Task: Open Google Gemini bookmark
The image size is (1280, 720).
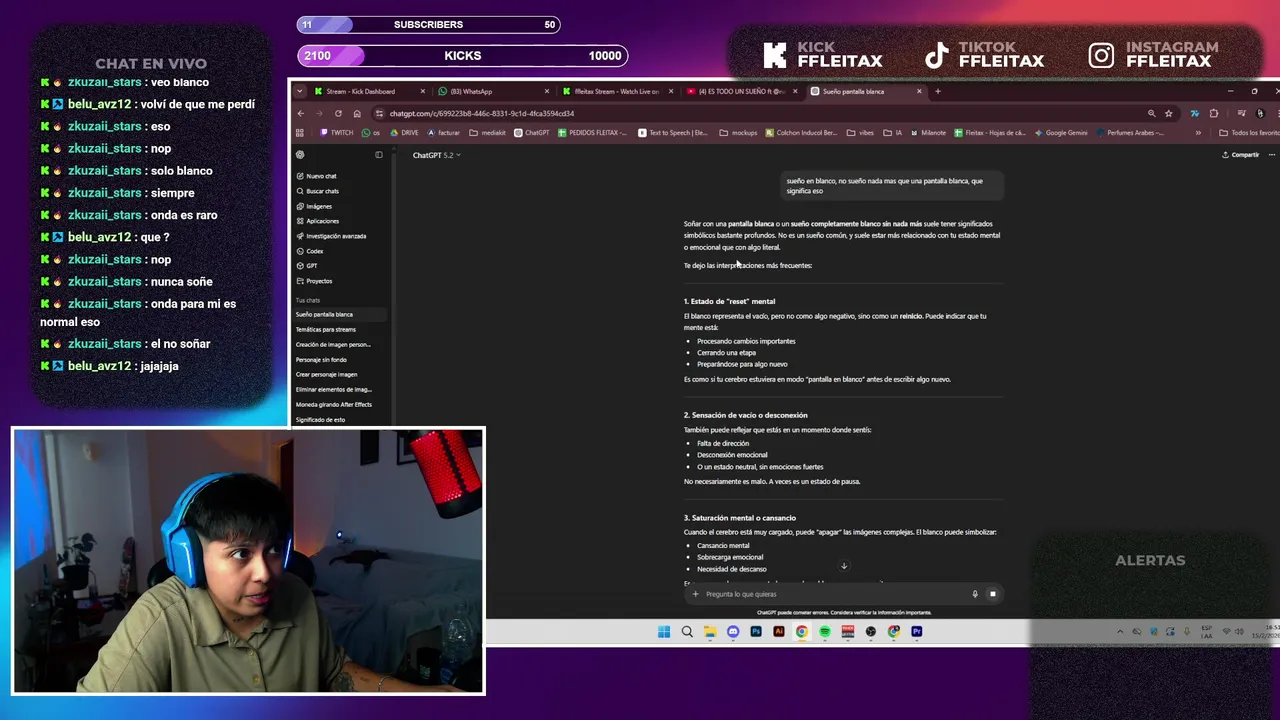Action: (1061, 132)
